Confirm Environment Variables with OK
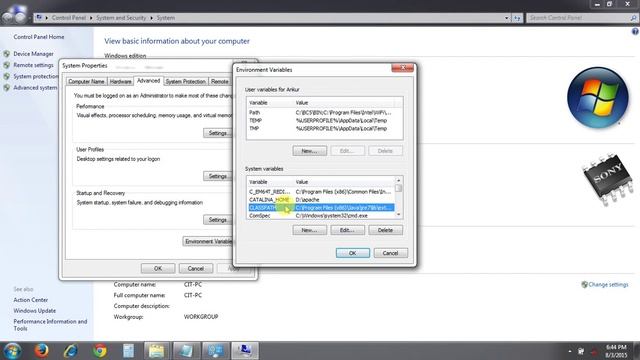 (x=353, y=253)
